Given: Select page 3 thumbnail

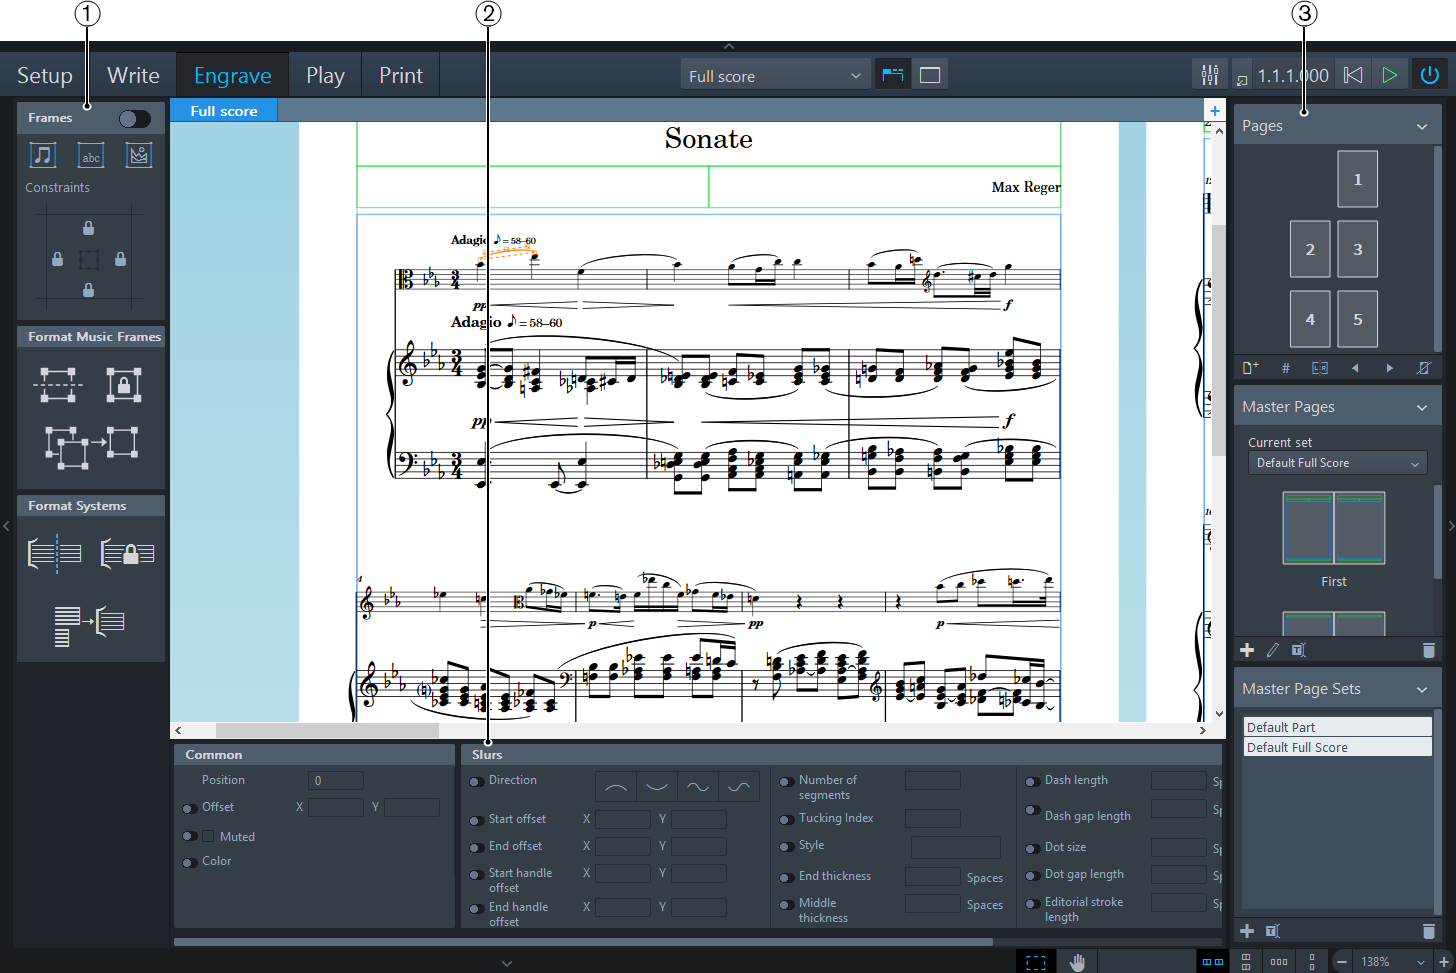Looking at the screenshot, I should coord(1357,249).
